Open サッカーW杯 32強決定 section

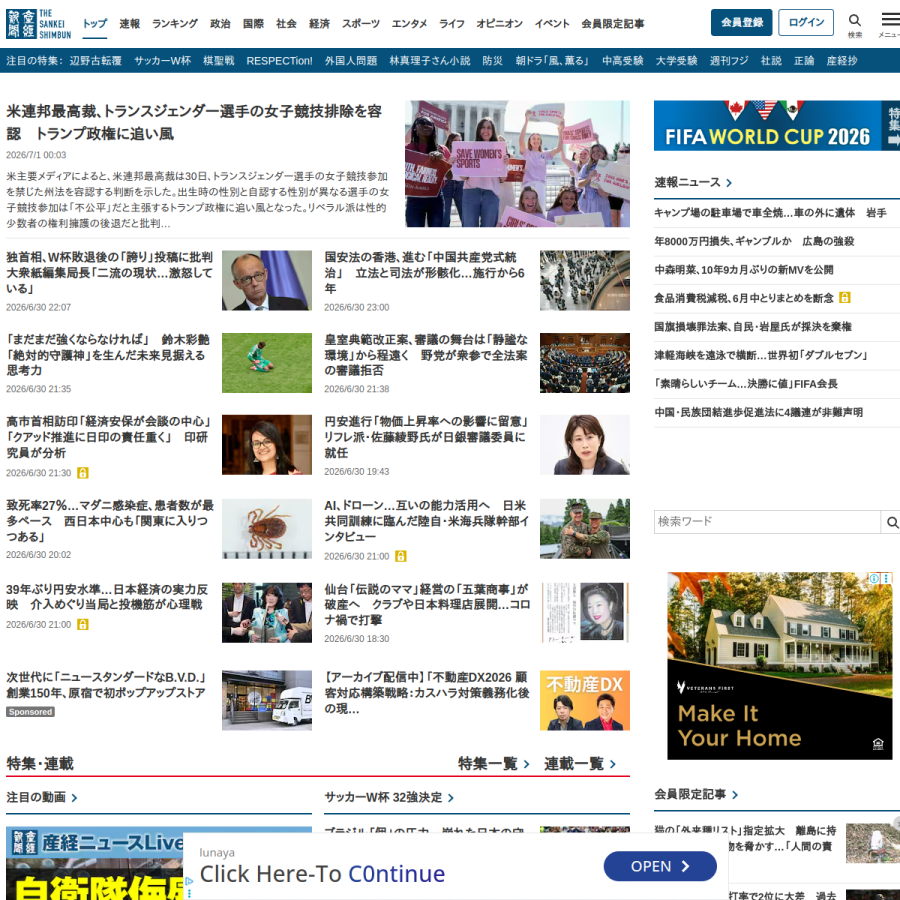(x=389, y=797)
